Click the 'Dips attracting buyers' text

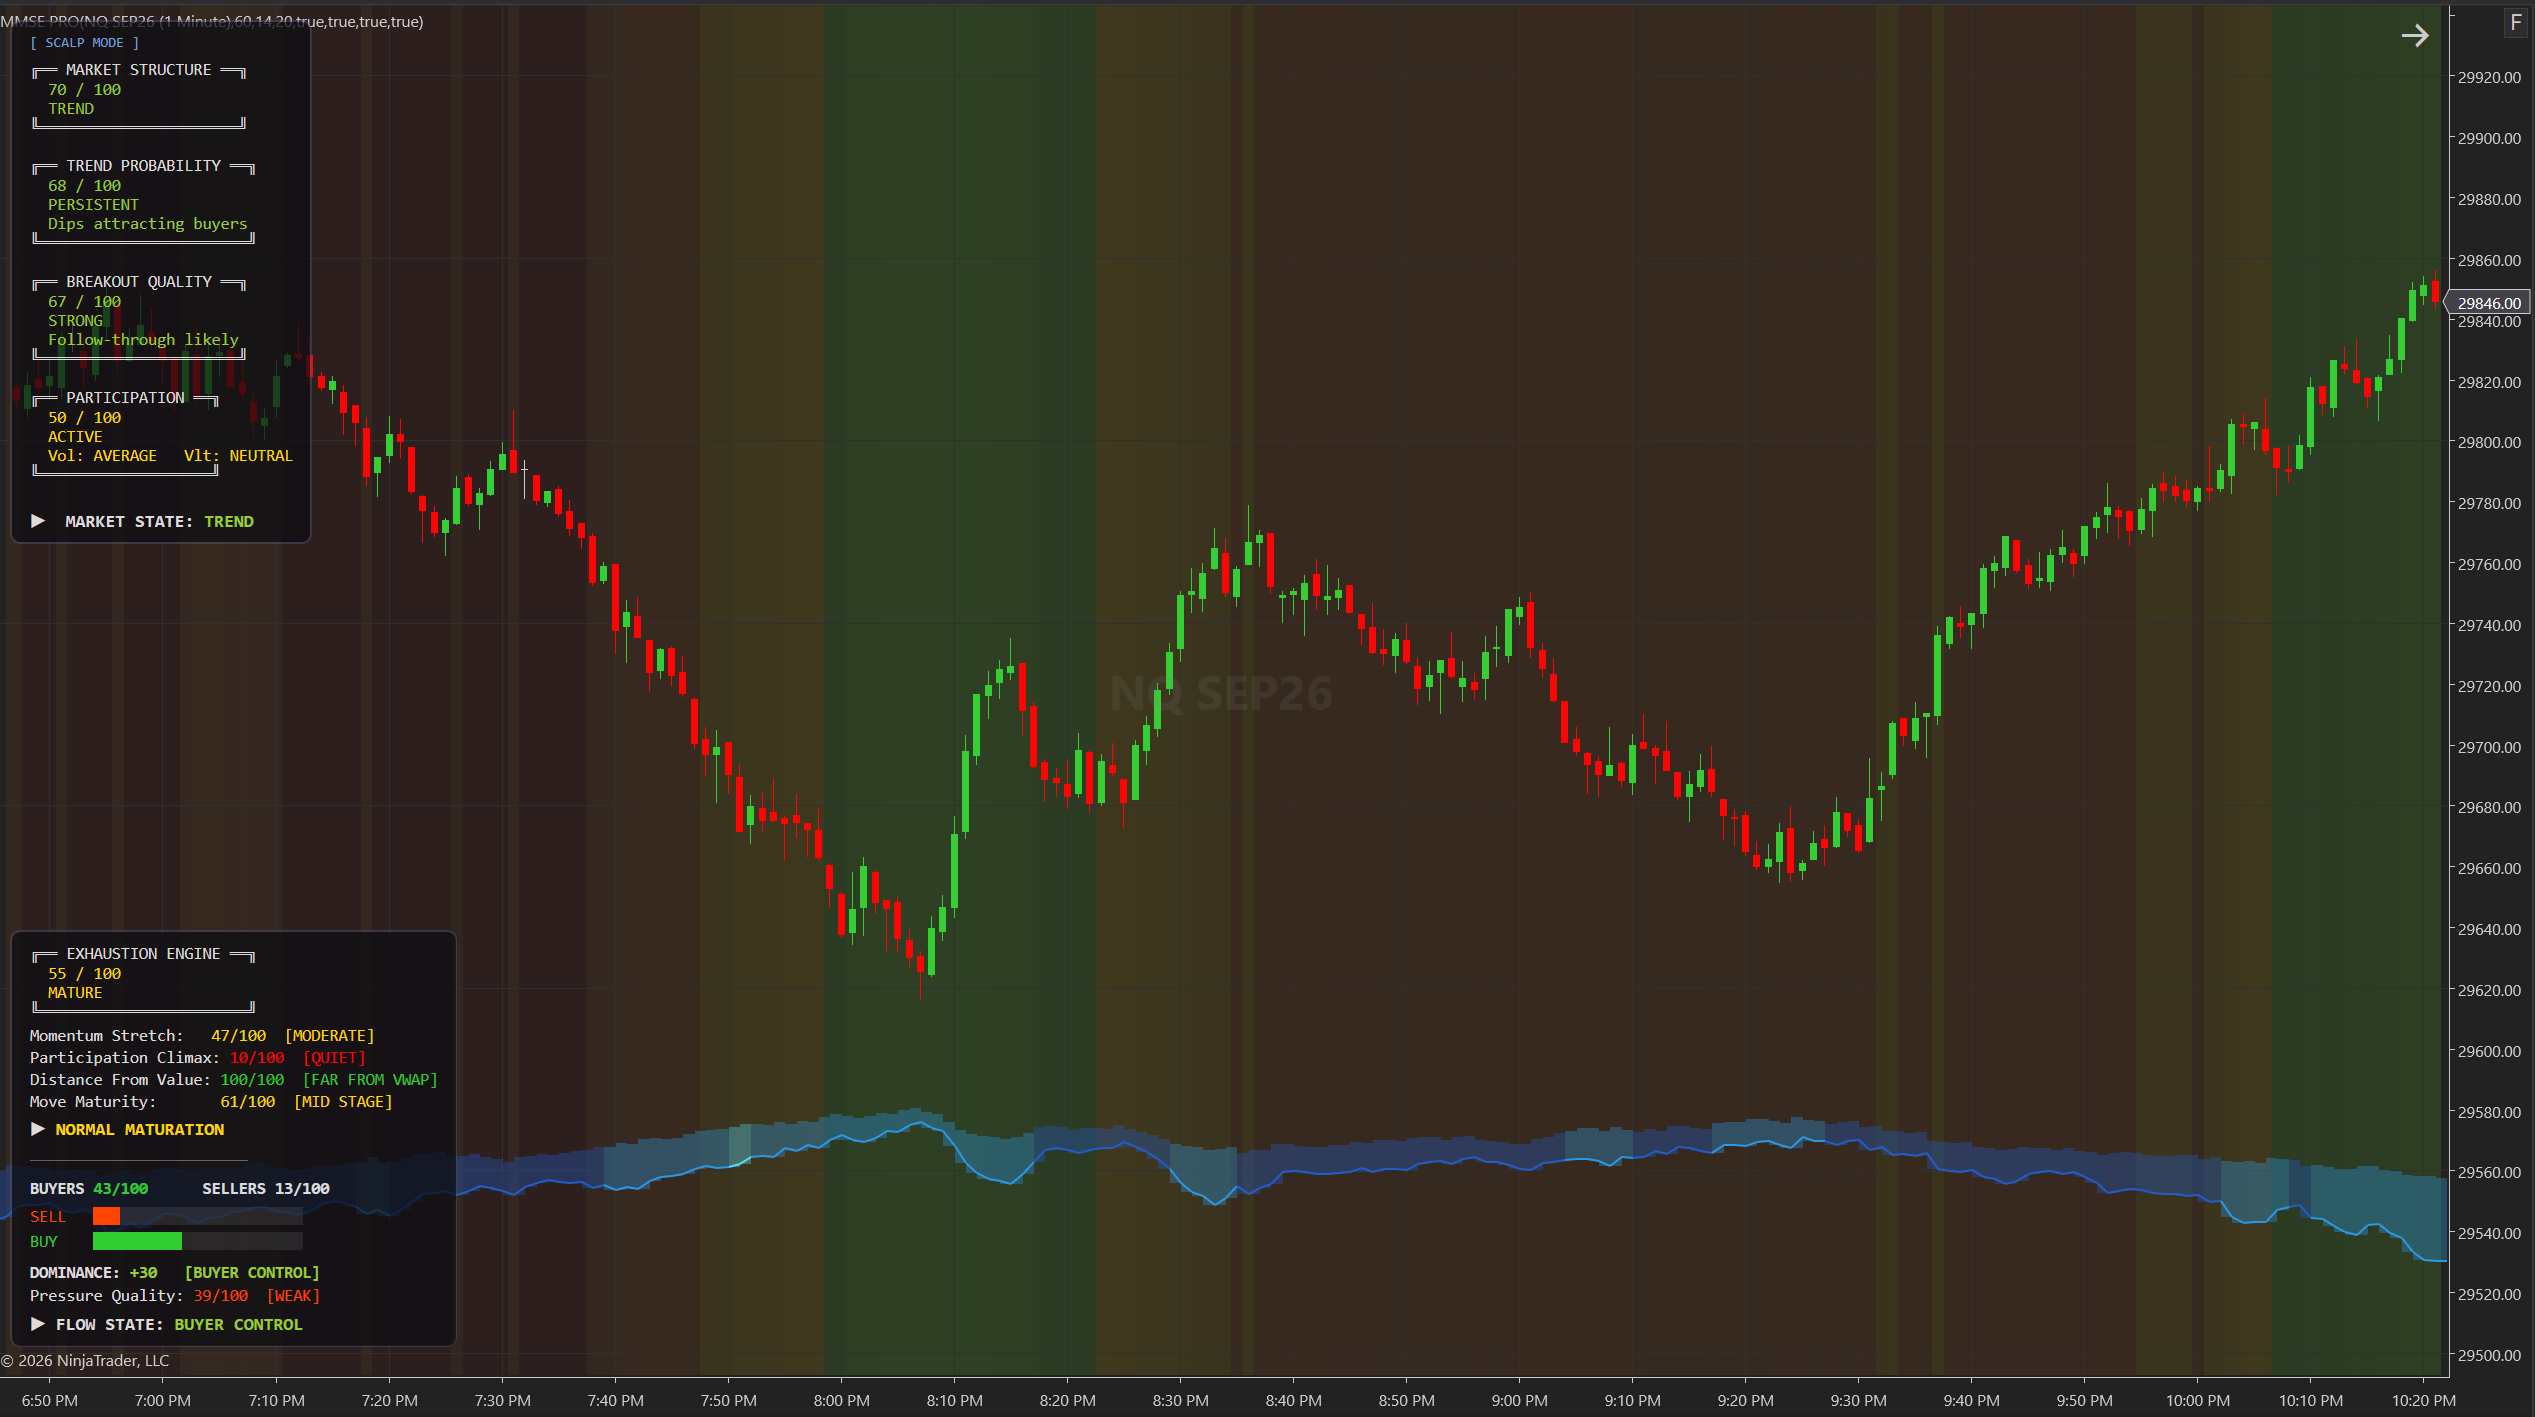point(148,224)
